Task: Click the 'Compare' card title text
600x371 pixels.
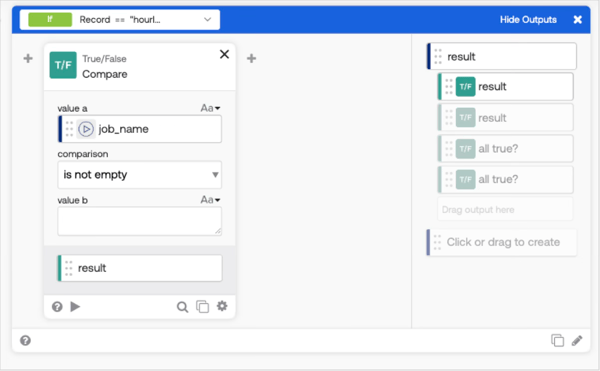Action: [x=105, y=74]
